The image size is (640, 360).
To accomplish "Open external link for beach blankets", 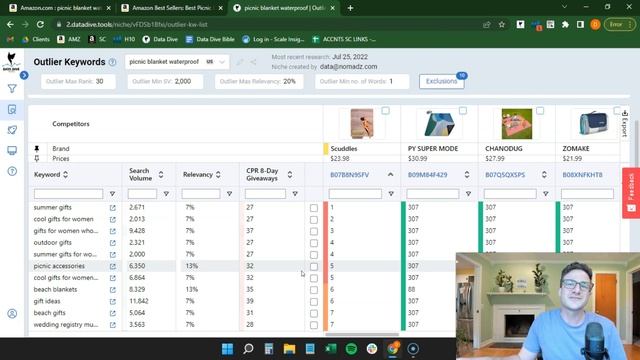I will 113,290.
